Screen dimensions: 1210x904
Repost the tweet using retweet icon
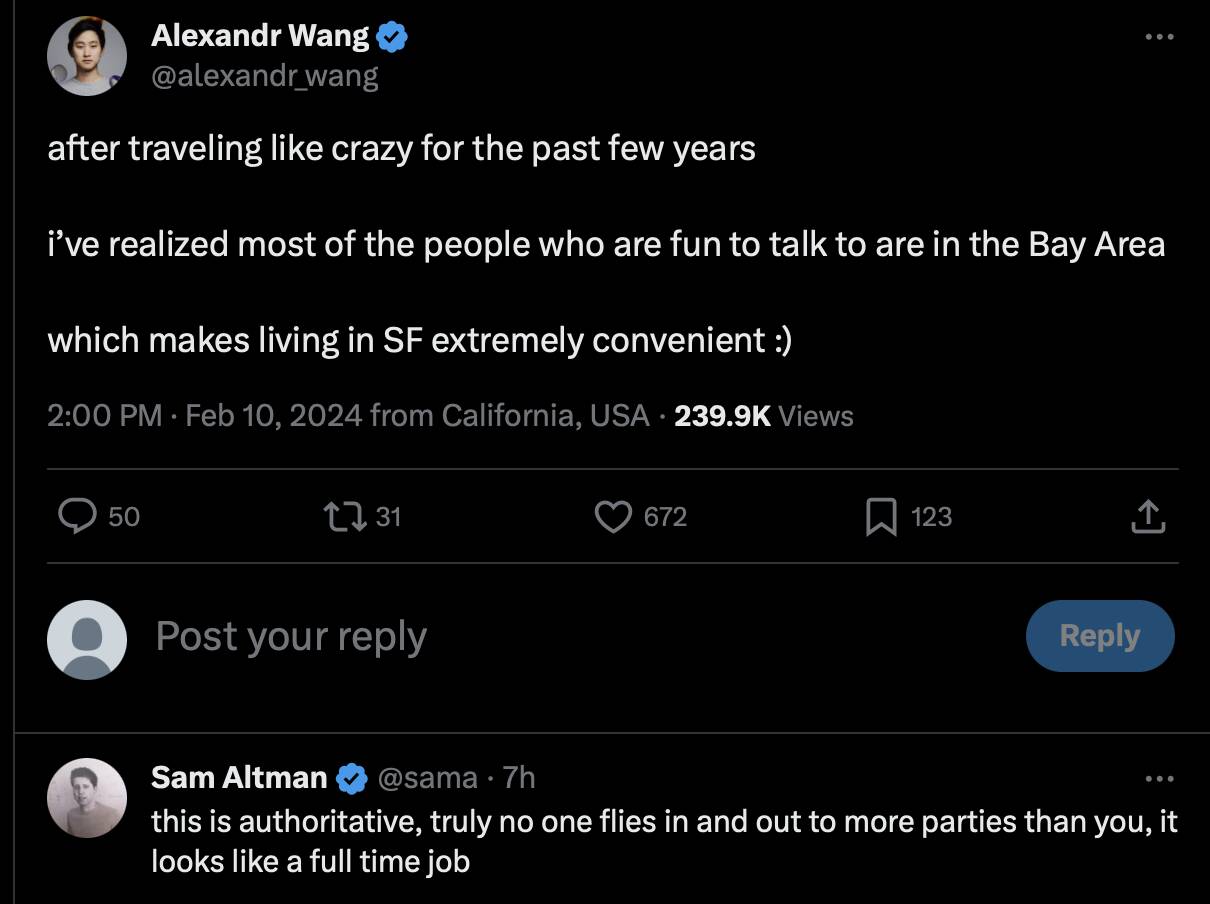(x=342, y=516)
